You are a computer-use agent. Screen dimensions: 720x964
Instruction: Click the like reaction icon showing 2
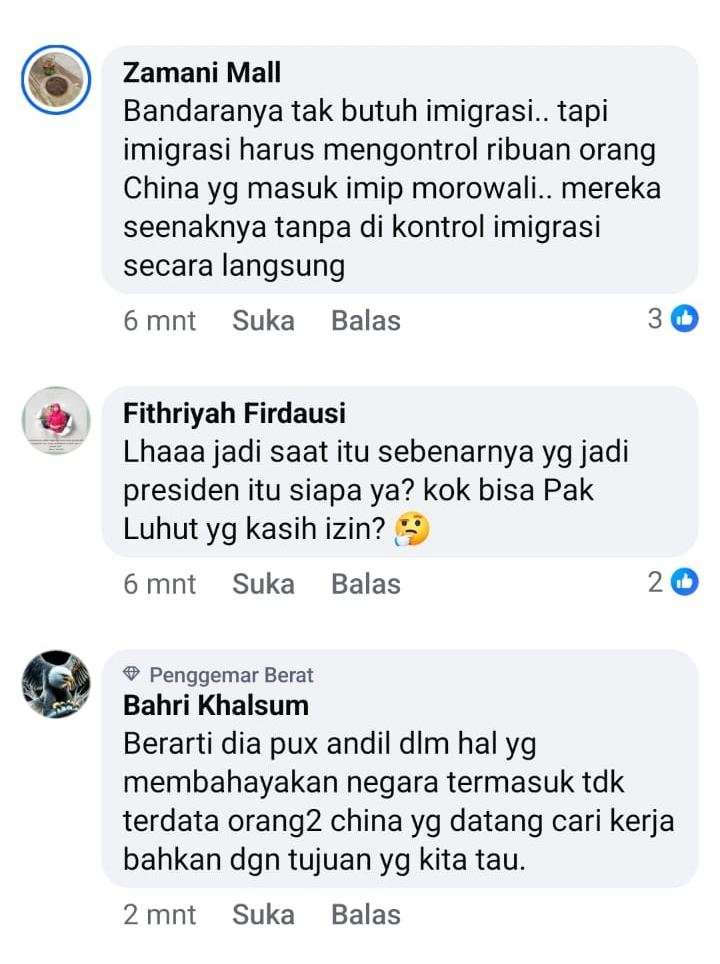tap(684, 582)
